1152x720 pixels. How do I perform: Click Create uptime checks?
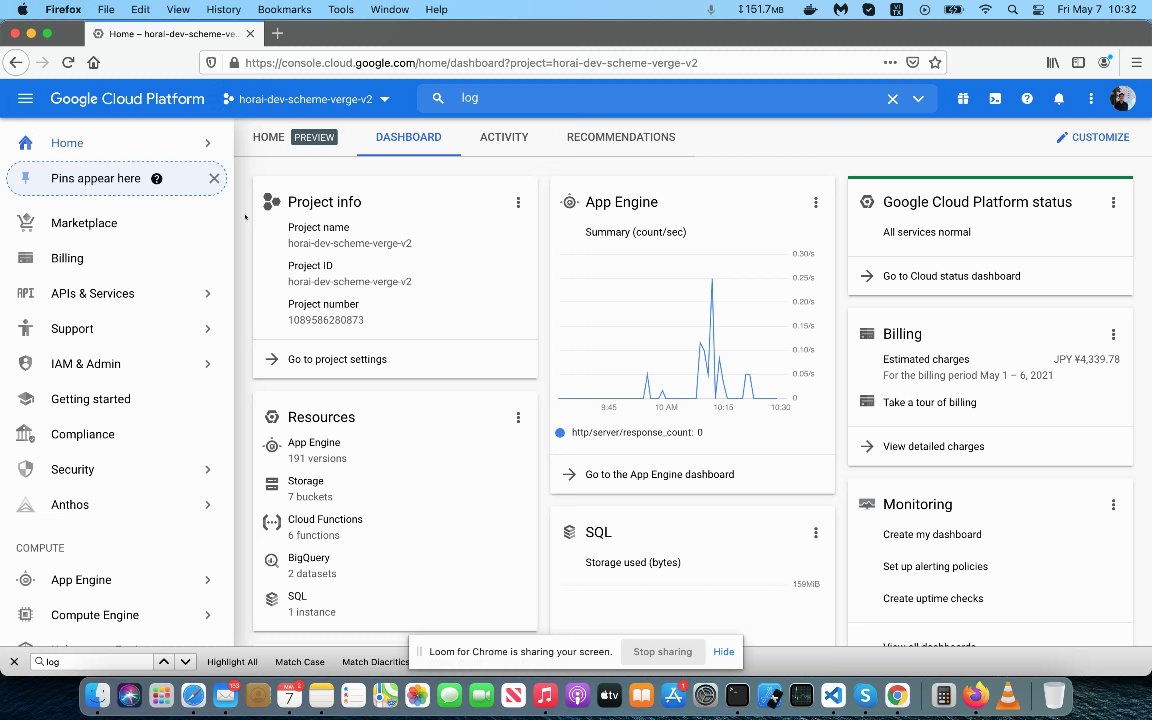[x=933, y=599]
